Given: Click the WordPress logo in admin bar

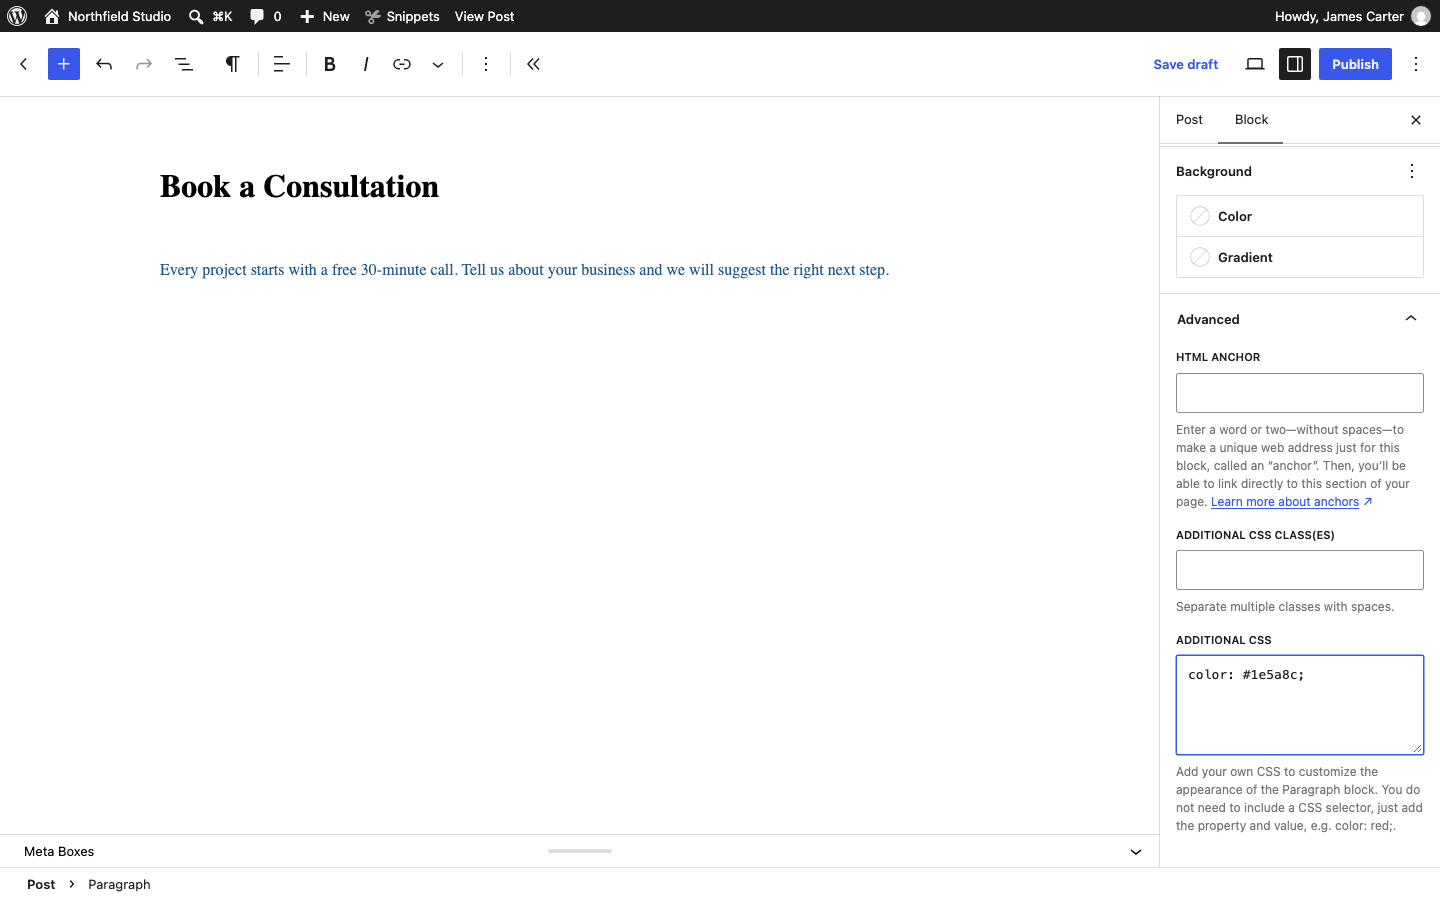Looking at the screenshot, I should 17,16.
